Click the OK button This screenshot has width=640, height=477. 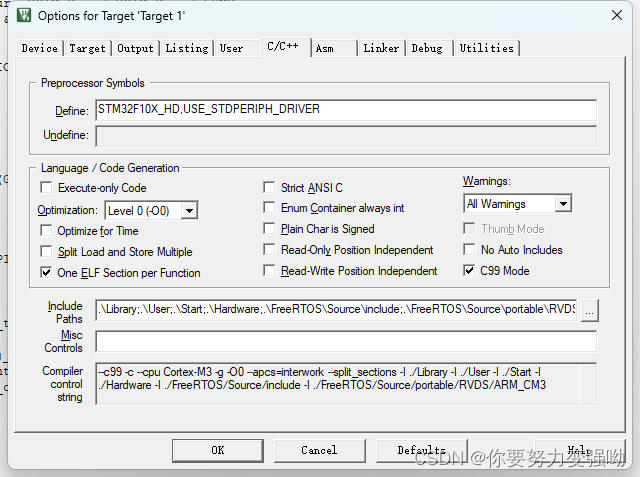[218, 450]
